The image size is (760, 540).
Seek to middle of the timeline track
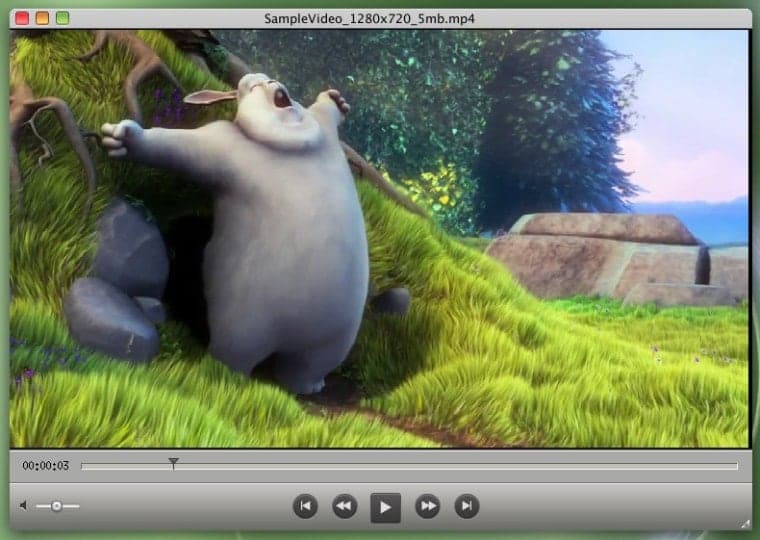coord(410,466)
